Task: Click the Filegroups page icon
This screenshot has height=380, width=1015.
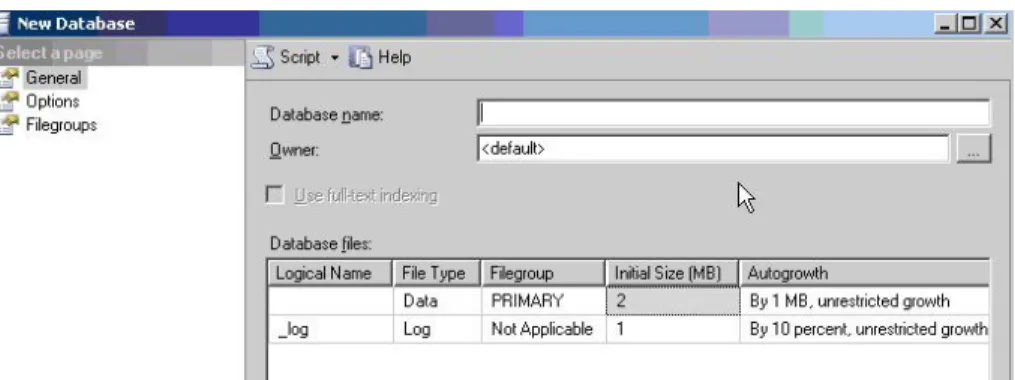Action: click(x=9, y=124)
